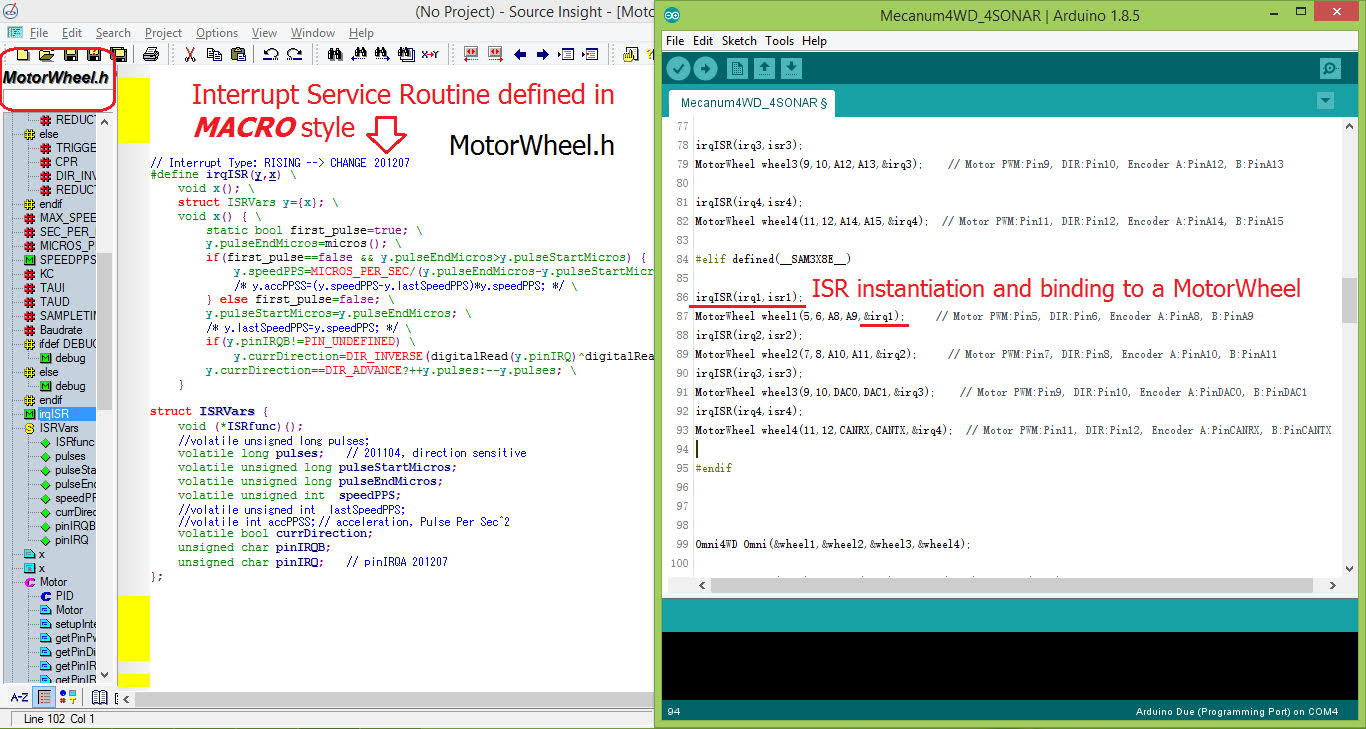Open Options menu in Source Insight
Screen dimensions: 1366x729
click(x=217, y=33)
